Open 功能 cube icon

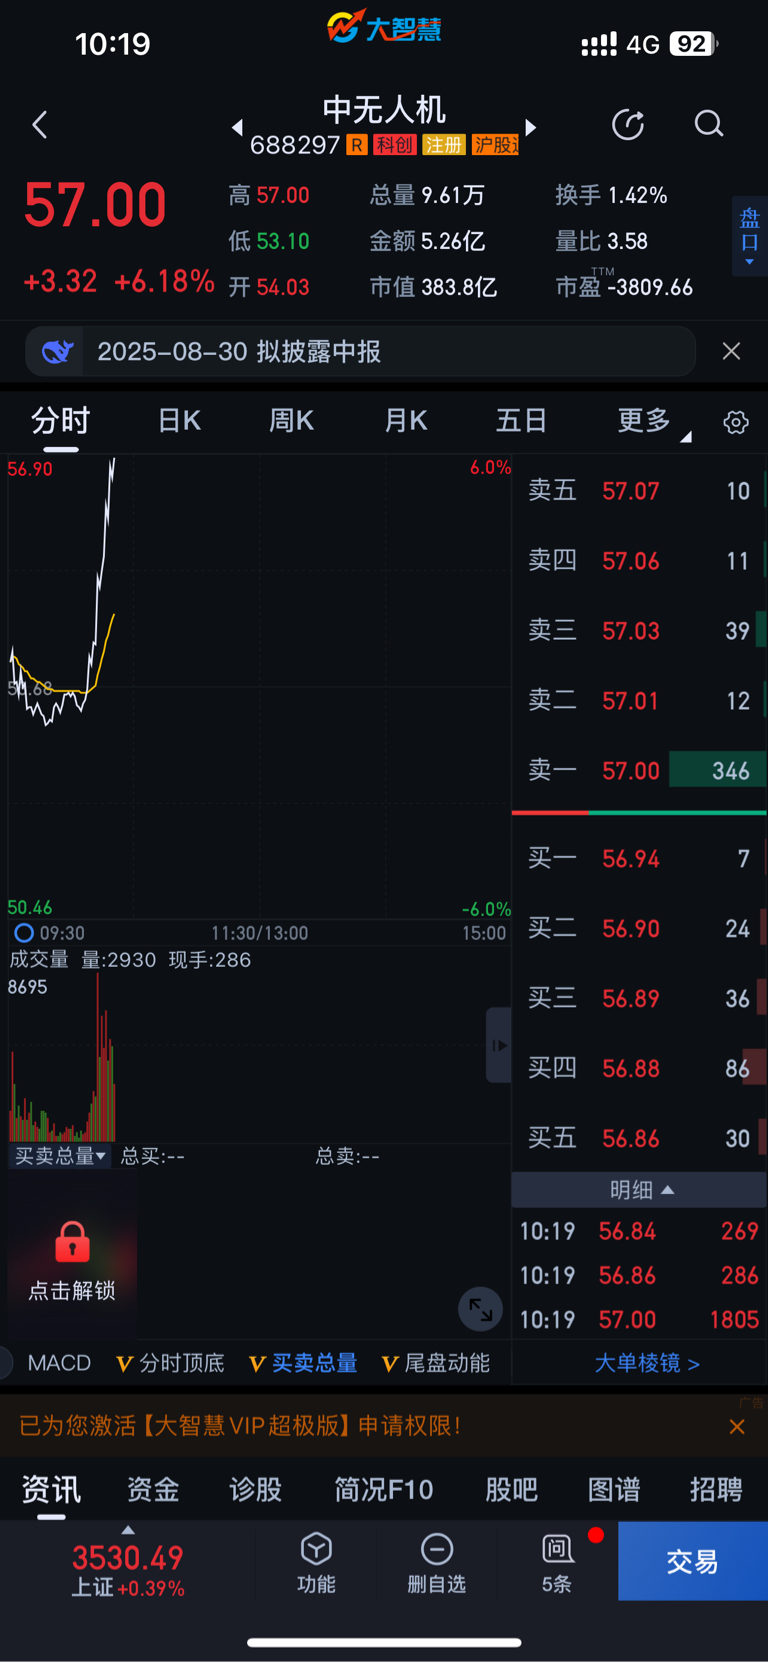pyautogui.click(x=316, y=1549)
